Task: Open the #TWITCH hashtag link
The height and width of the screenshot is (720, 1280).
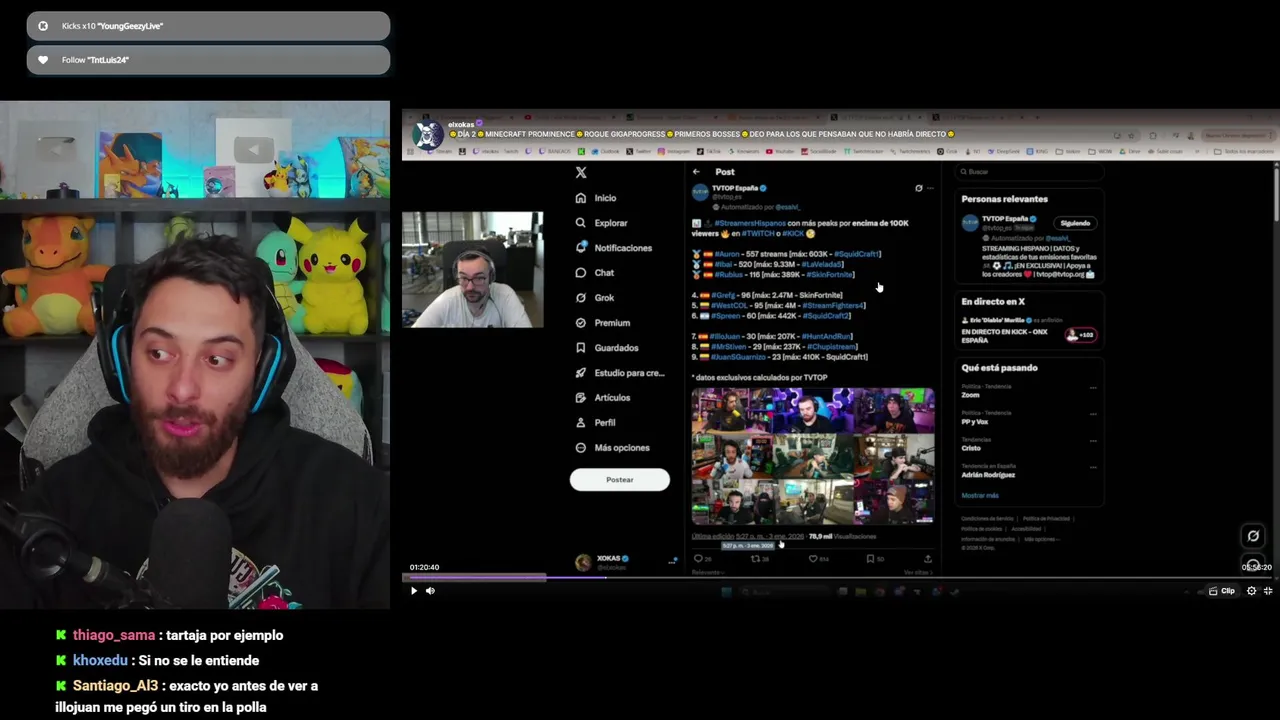Action: [758, 234]
